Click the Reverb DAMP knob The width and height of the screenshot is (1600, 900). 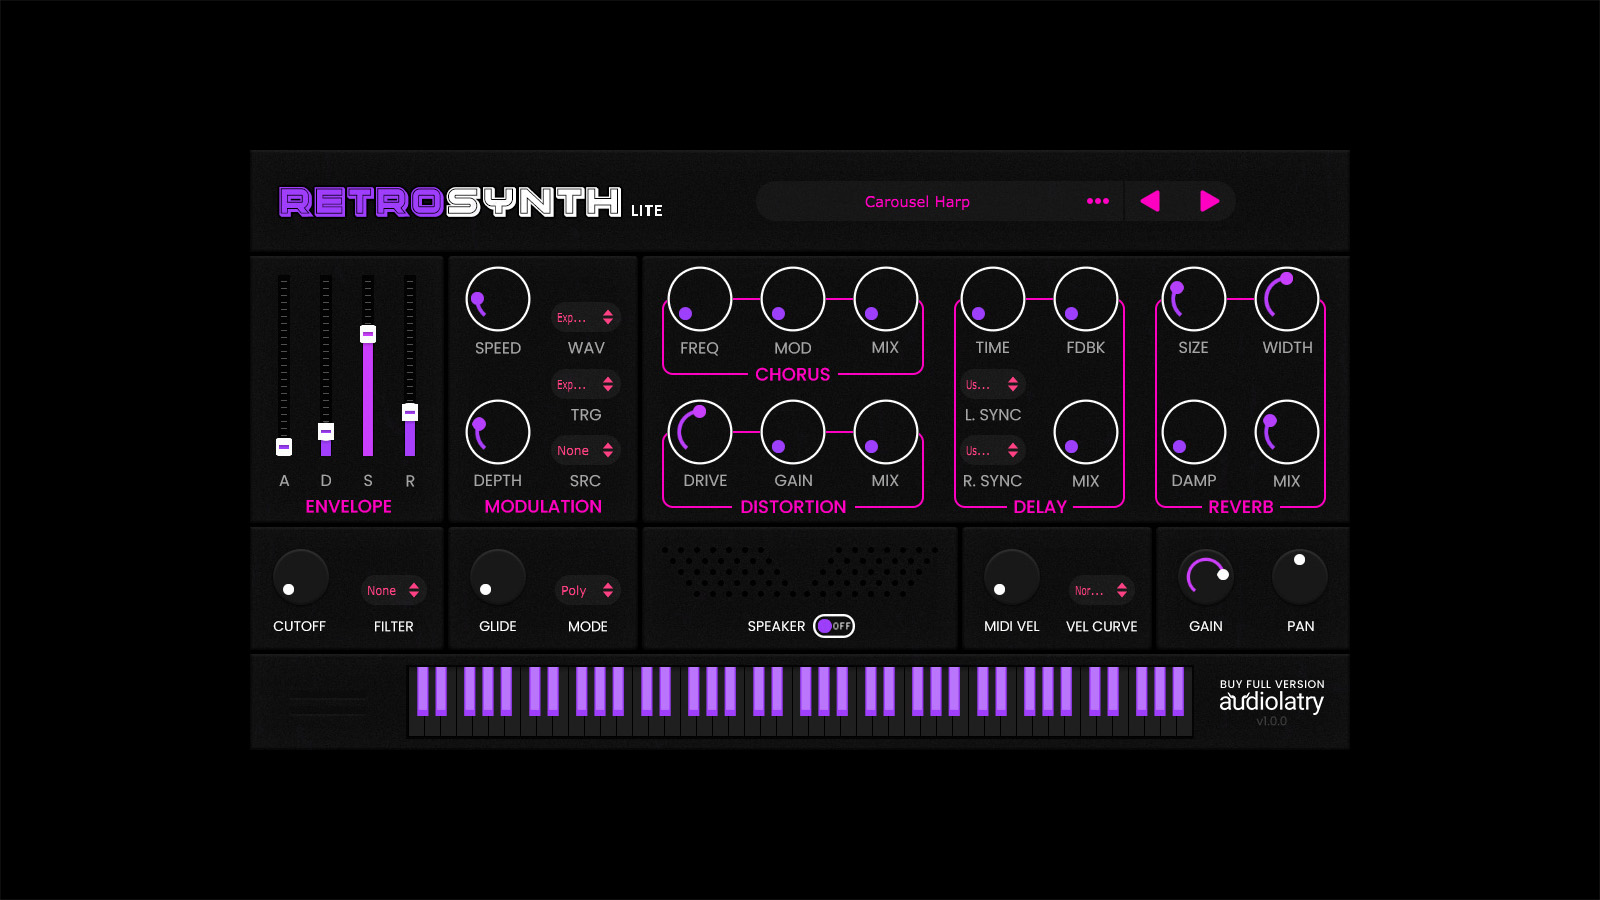tap(1194, 432)
